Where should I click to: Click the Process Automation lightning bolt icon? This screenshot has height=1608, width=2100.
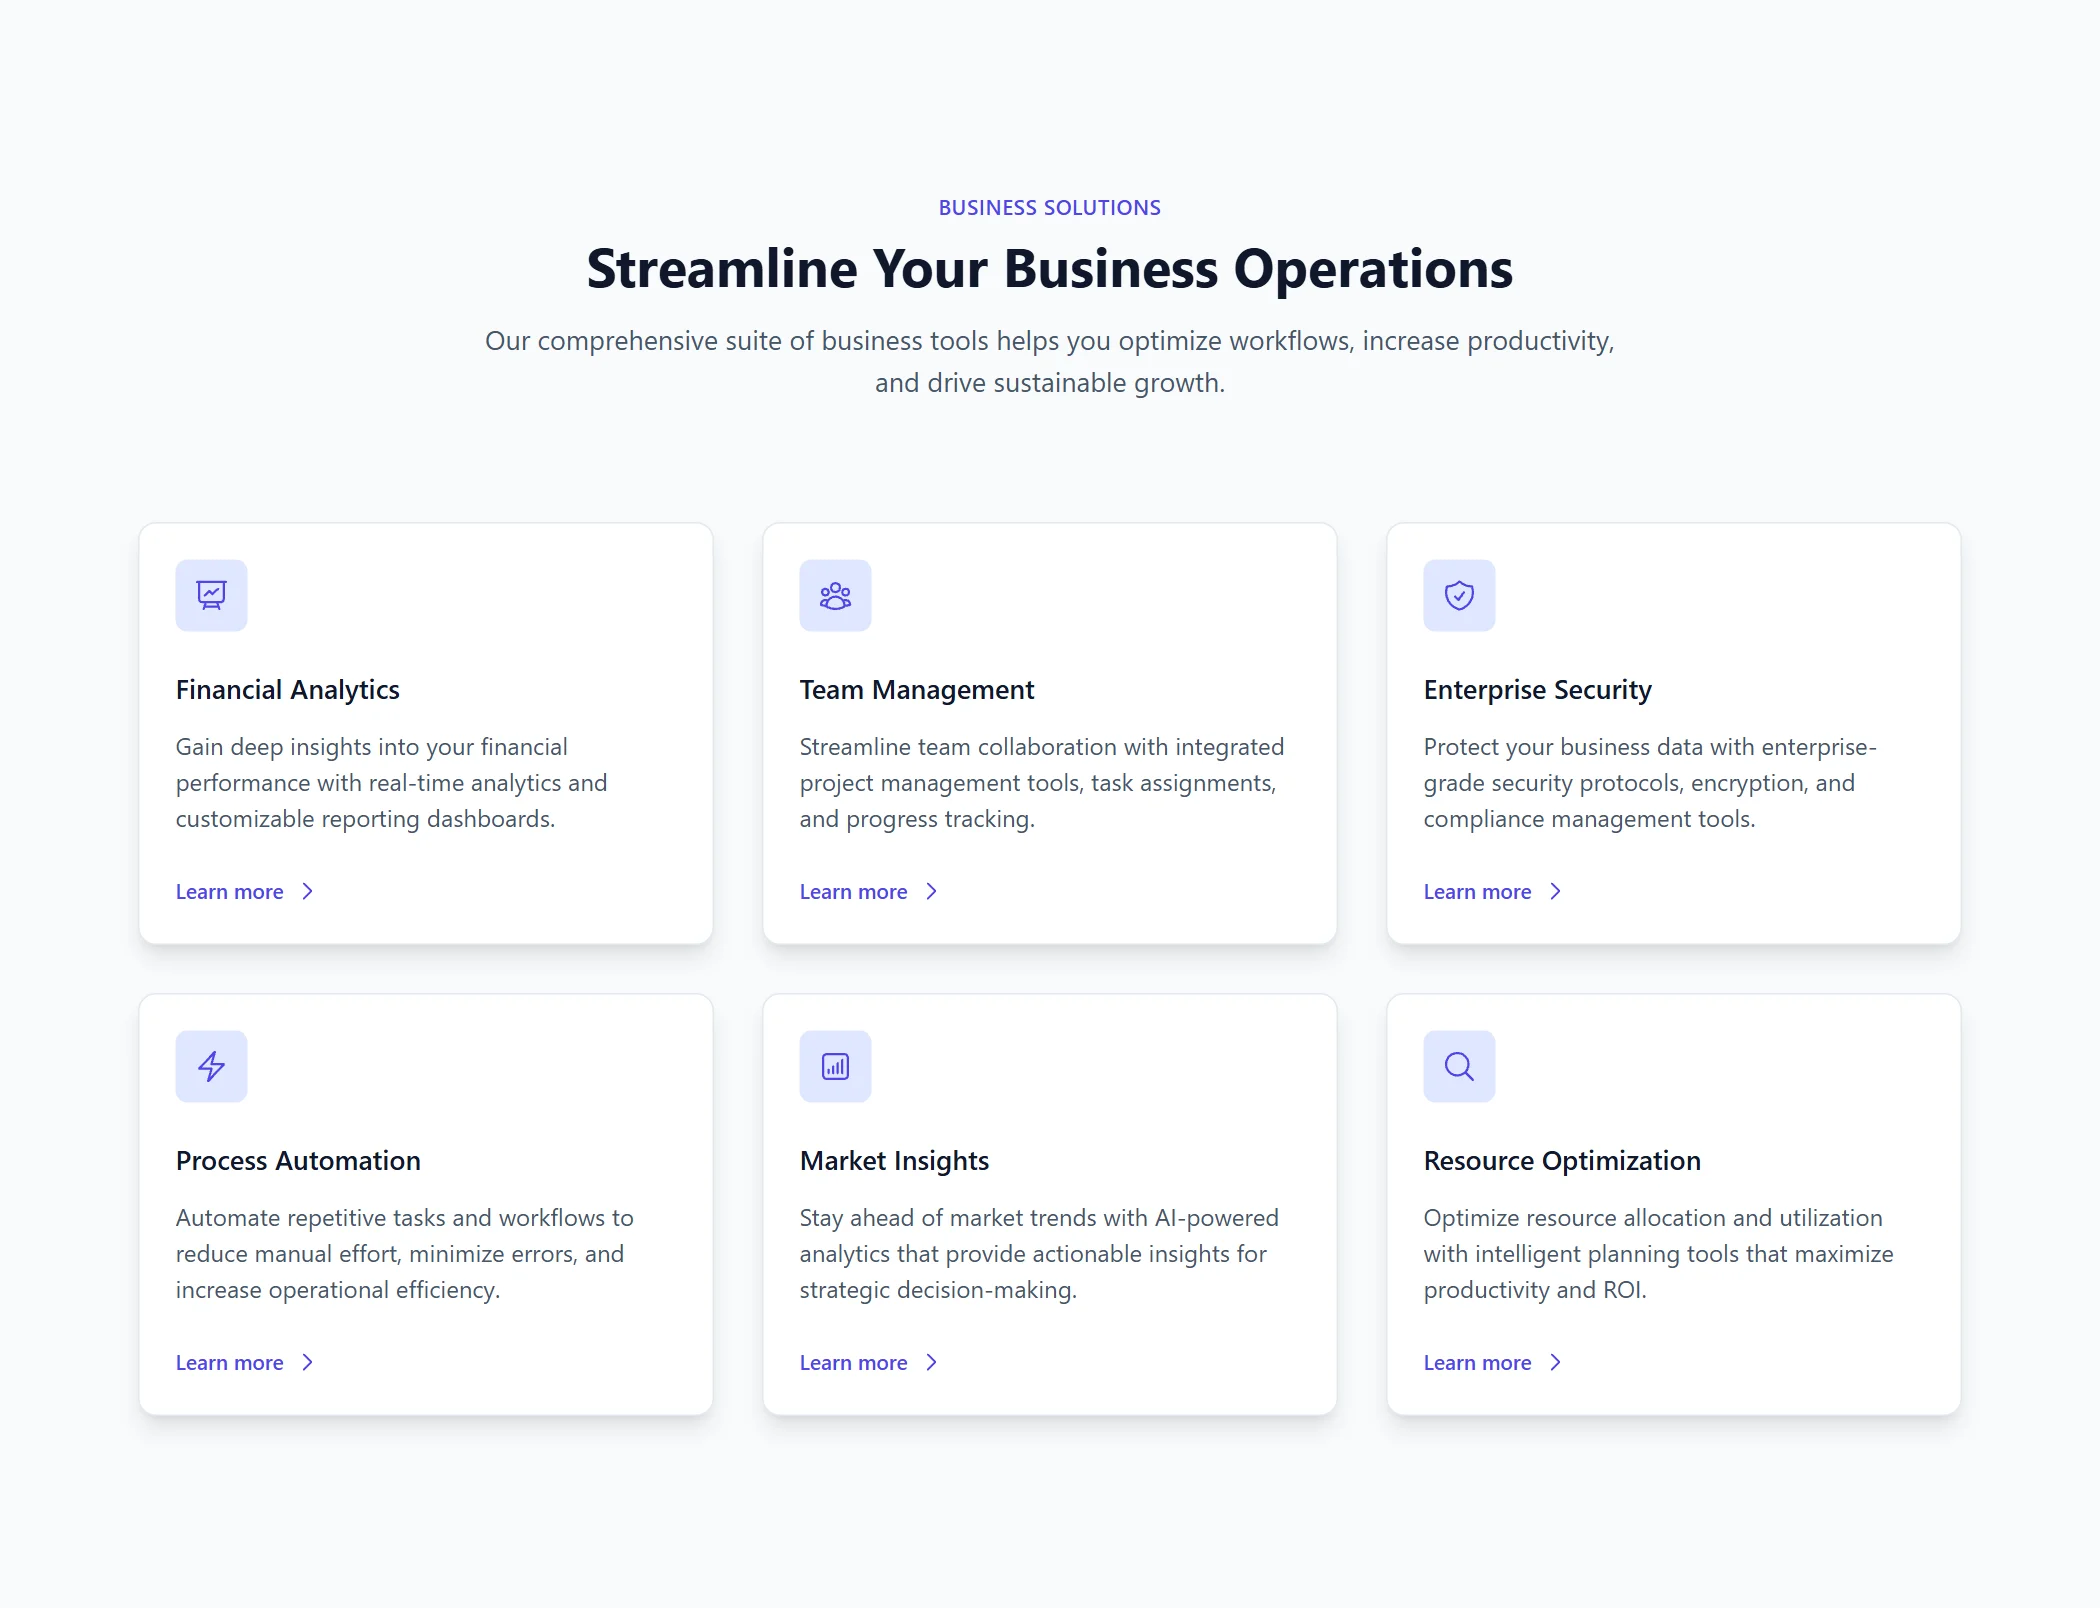211,1066
